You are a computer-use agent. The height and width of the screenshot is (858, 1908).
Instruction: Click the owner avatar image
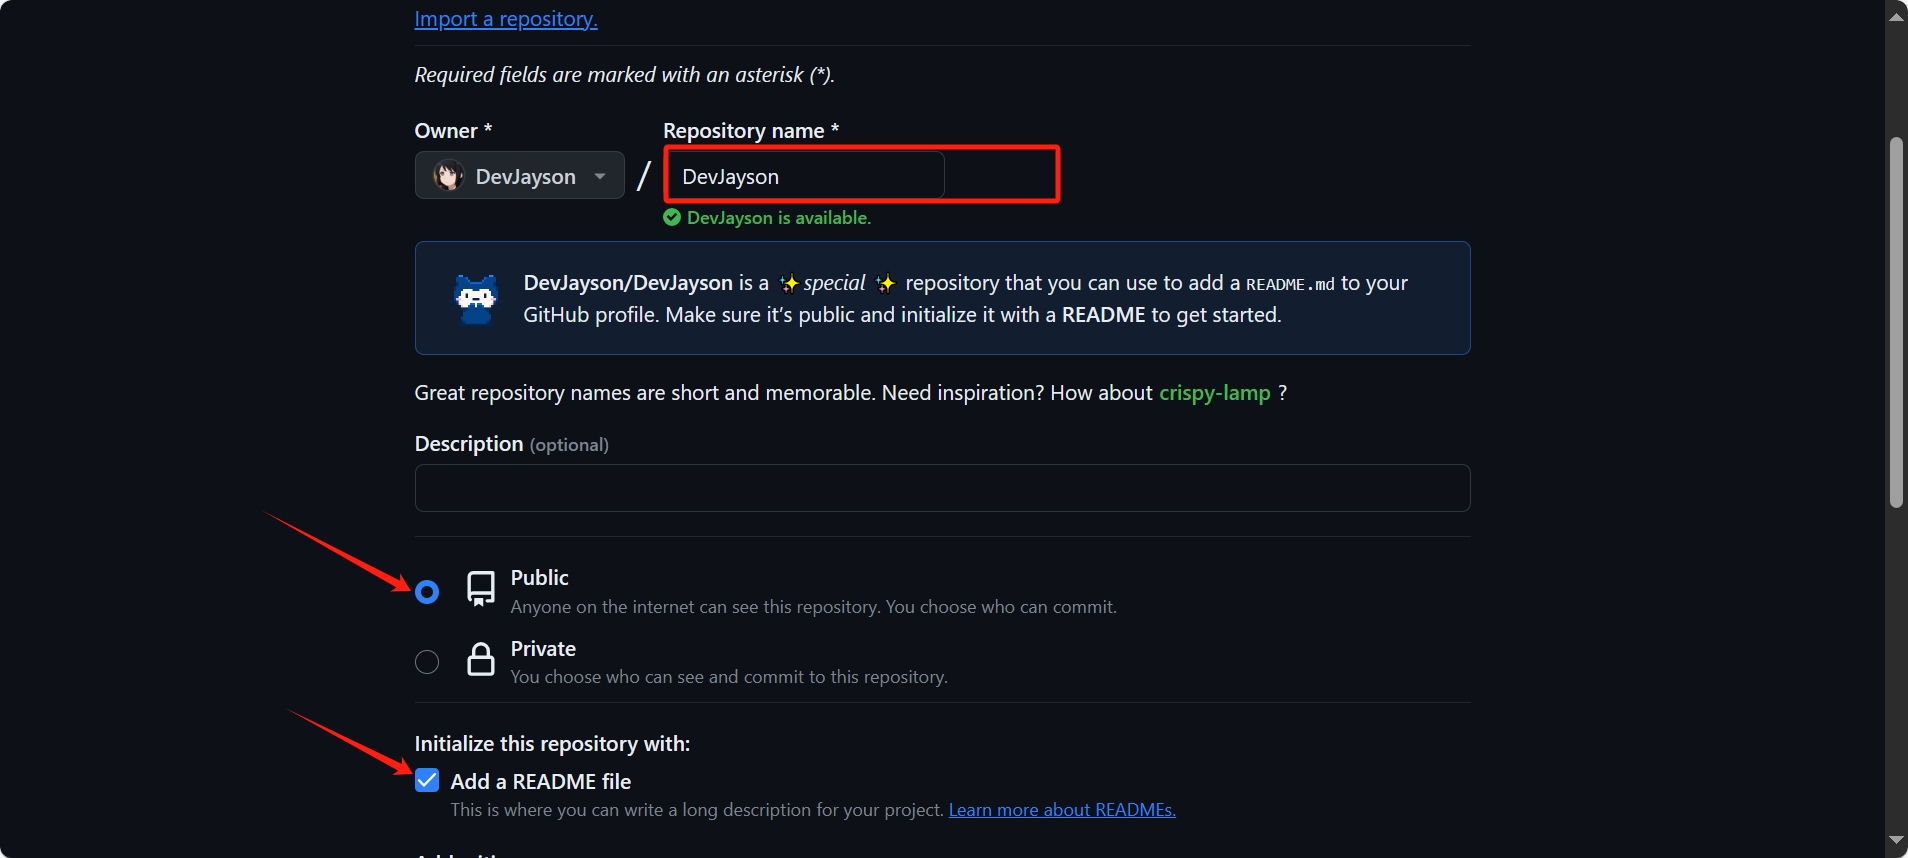[x=448, y=176]
